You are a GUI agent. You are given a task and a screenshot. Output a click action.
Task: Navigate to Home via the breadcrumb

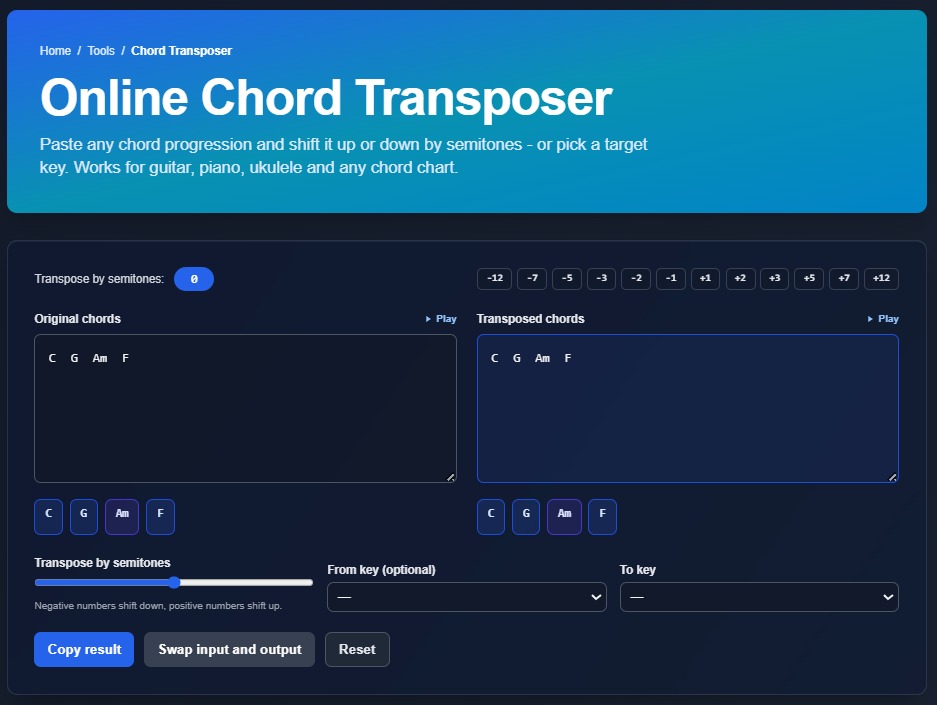coord(55,50)
